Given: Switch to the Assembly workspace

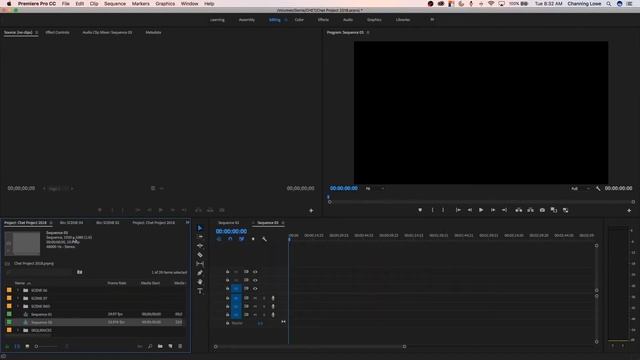Looking at the screenshot, I should coord(247,20).
